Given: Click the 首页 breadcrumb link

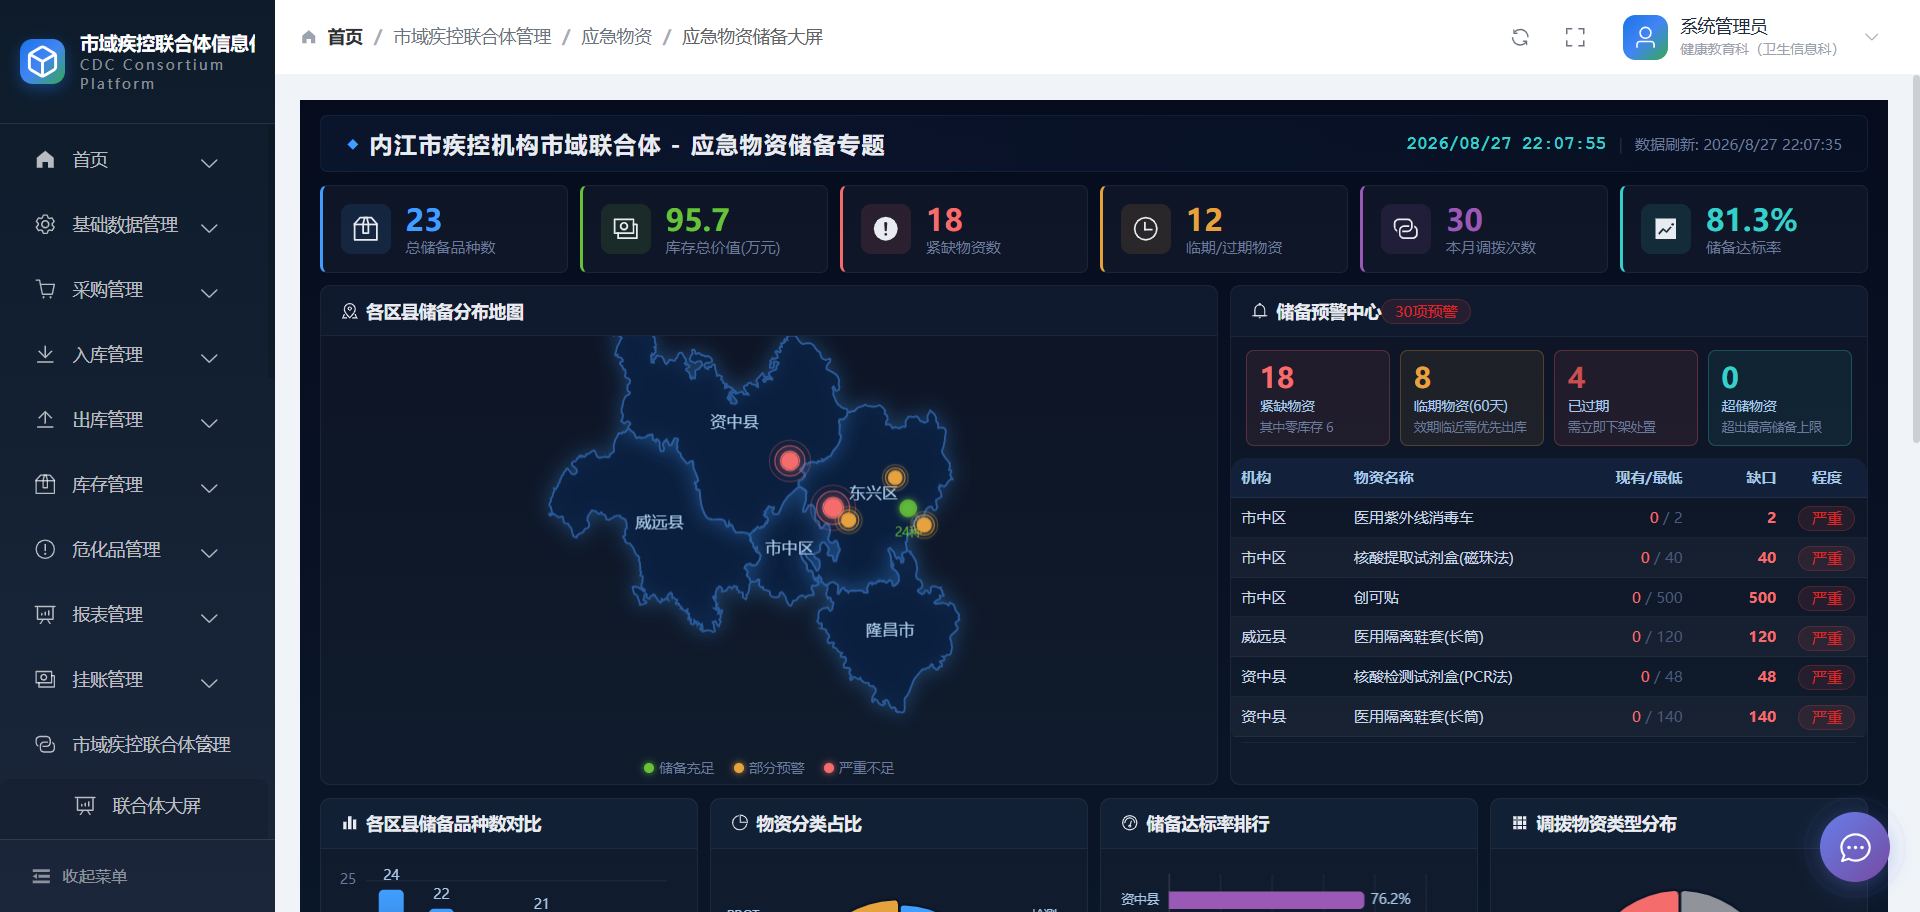Looking at the screenshot, I should click(x=345, y=37).
